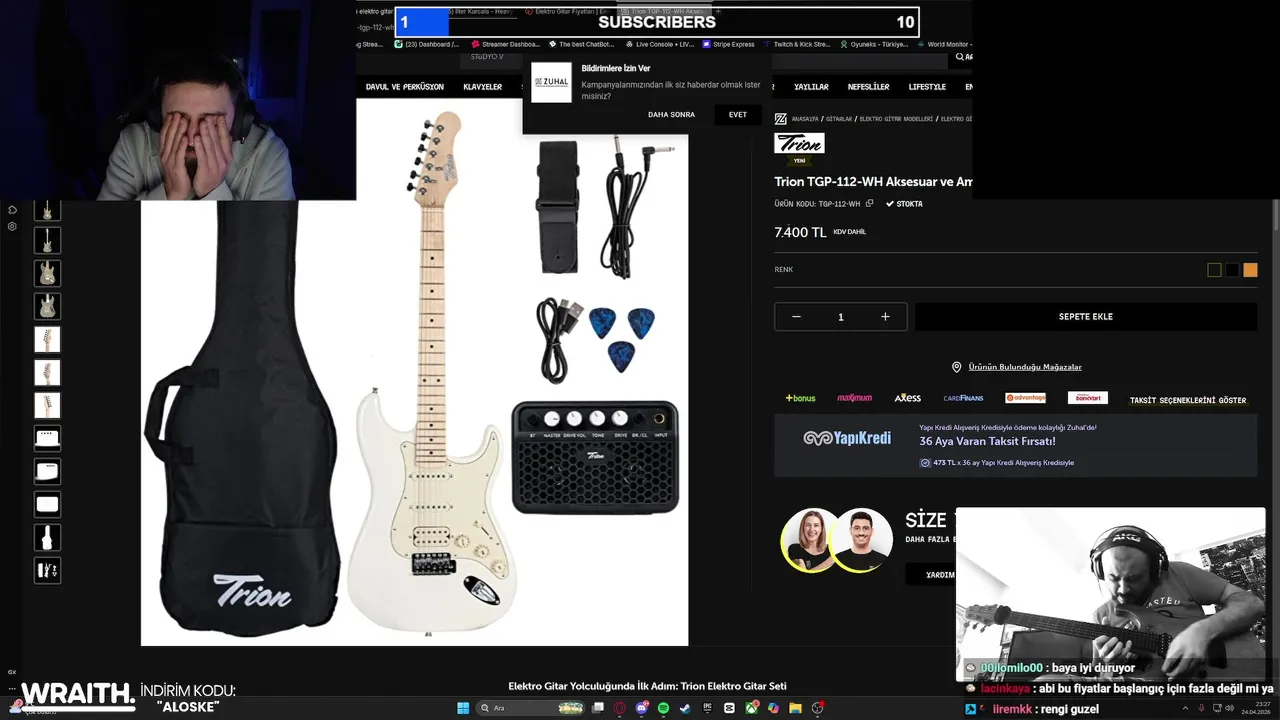Select the dark green color swatch
The image size is (1280, 720).
pyautogui.click(x=1214, y=270)
